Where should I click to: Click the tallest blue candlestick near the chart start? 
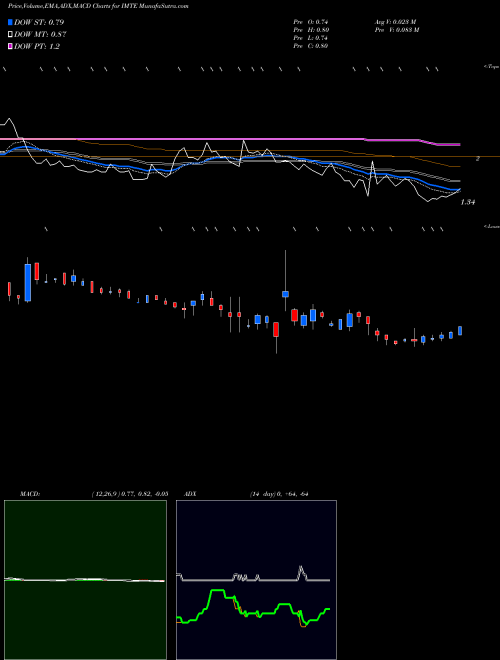(x=28, y=282)
